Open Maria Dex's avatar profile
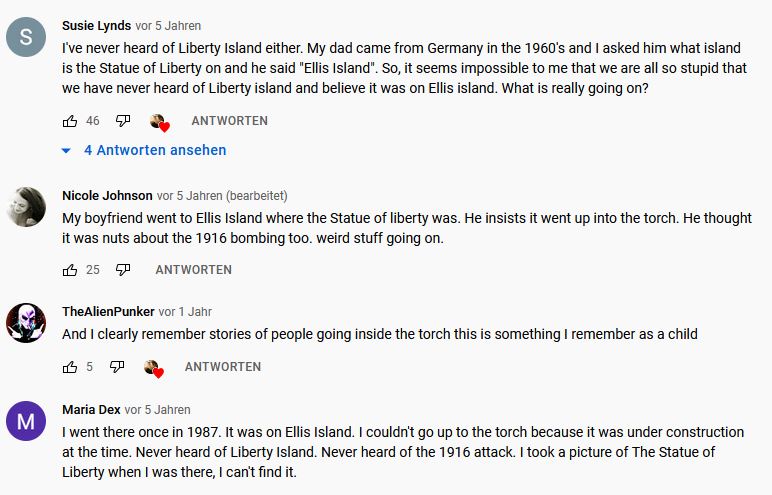The height and width of the screenshot is (495, 772). [x=26, y=421]
